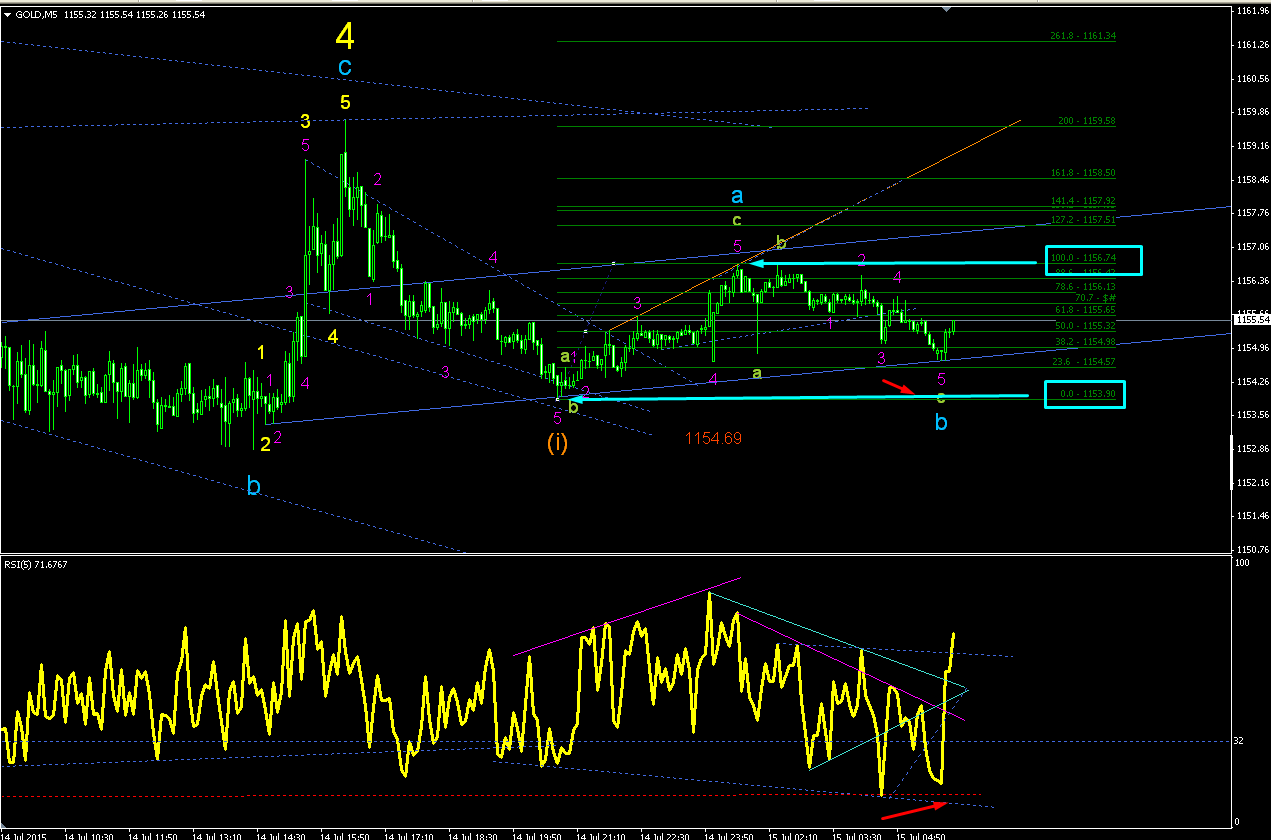The image size is (1271, 840).
Task: Click price axis value 1152.16
Action: coord(1252,482)
